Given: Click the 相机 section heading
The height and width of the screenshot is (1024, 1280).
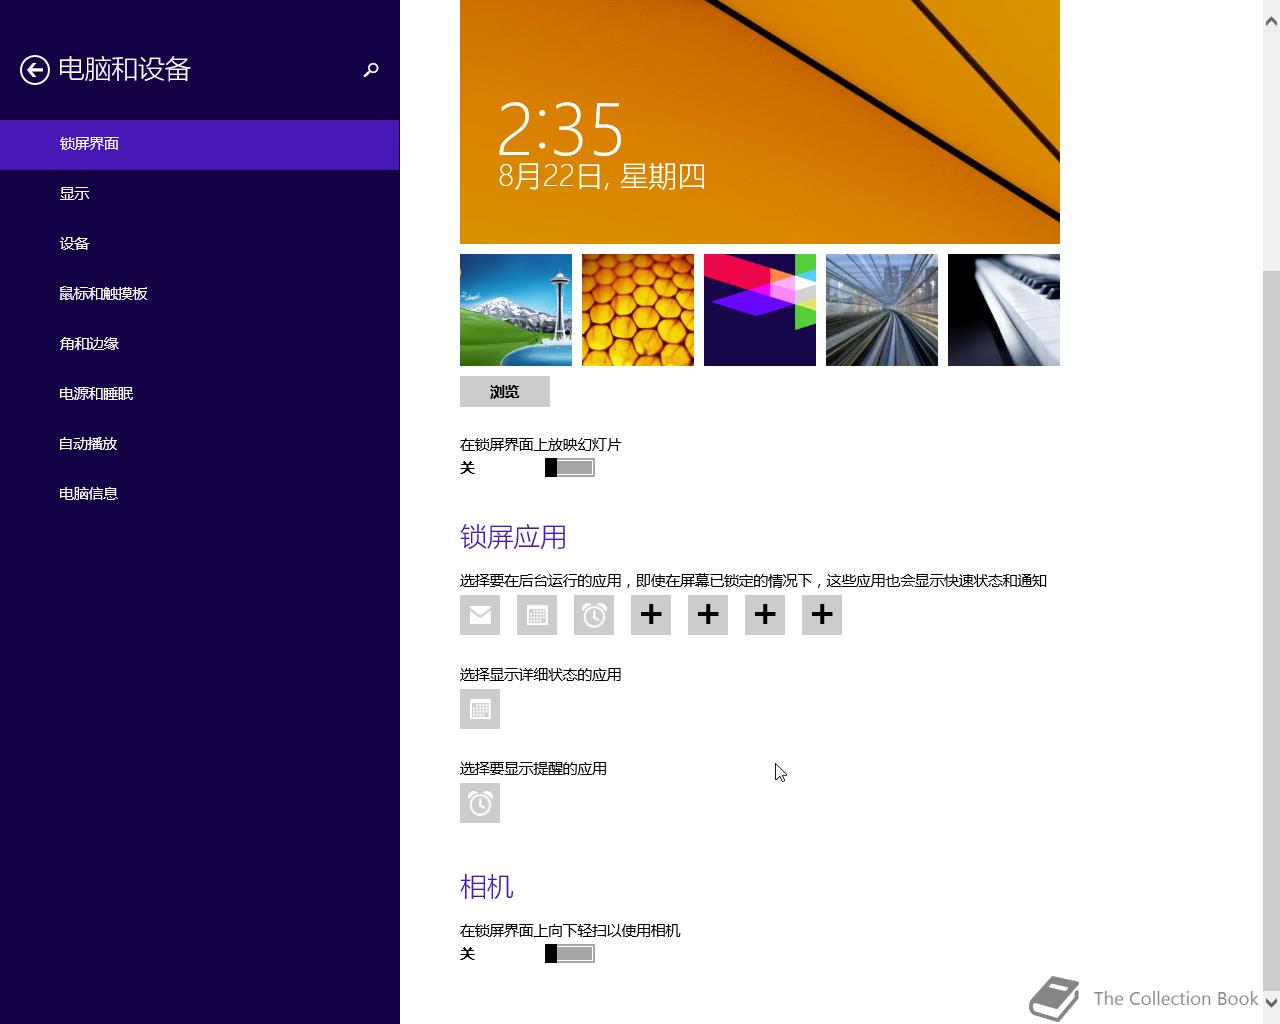Looking at the screenshot, I should pyautogui.click(x=487, y=887).
